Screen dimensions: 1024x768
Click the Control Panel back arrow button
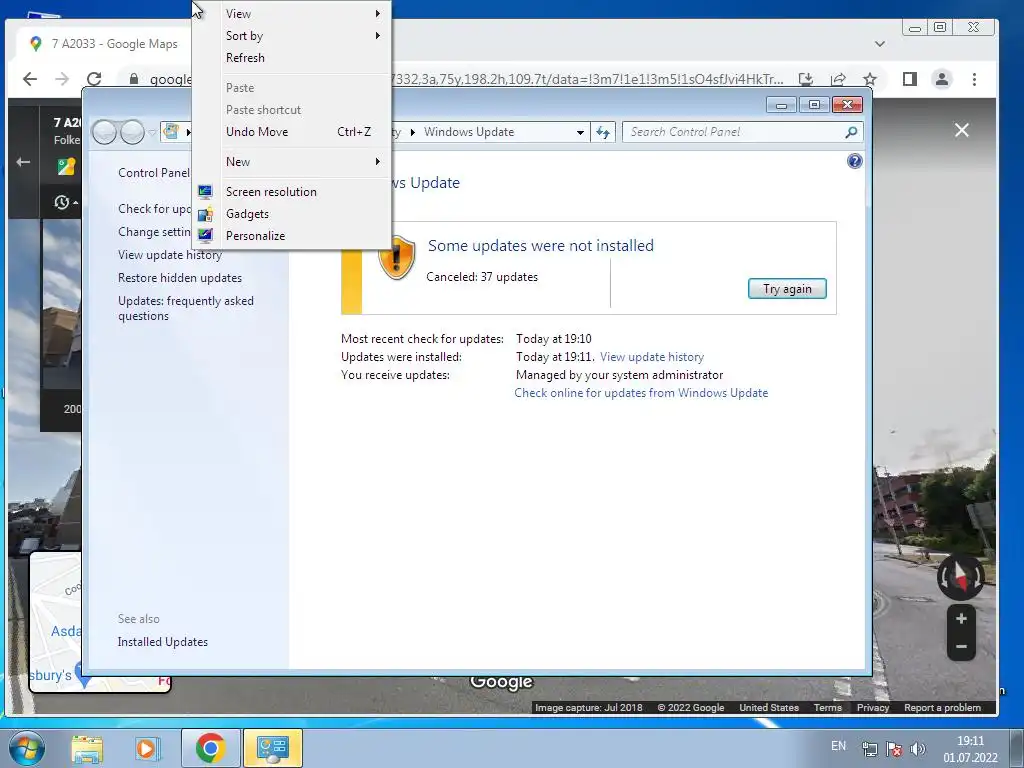pyautogui.click(x=104, y=133)
